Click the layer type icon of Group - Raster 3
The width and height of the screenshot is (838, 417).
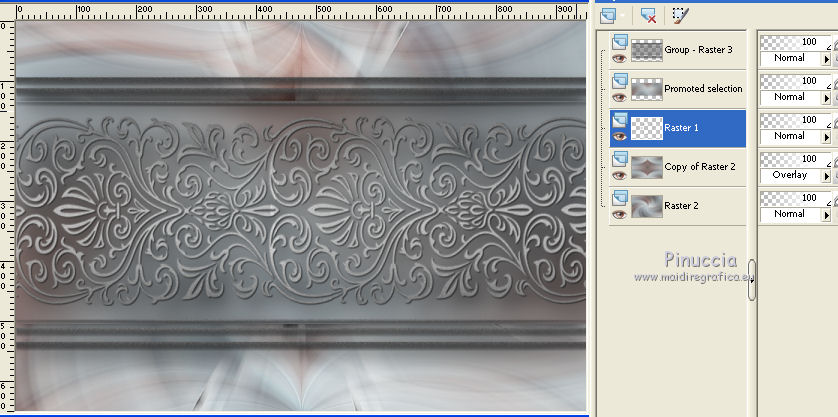click(620, 42)
